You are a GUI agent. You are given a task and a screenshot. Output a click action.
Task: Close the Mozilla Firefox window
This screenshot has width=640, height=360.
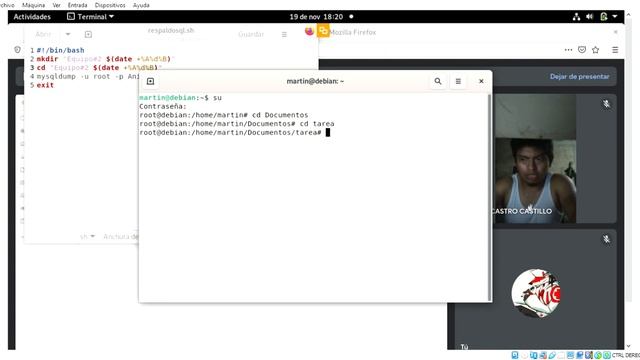pyautogui.click(x=616, y=32)
